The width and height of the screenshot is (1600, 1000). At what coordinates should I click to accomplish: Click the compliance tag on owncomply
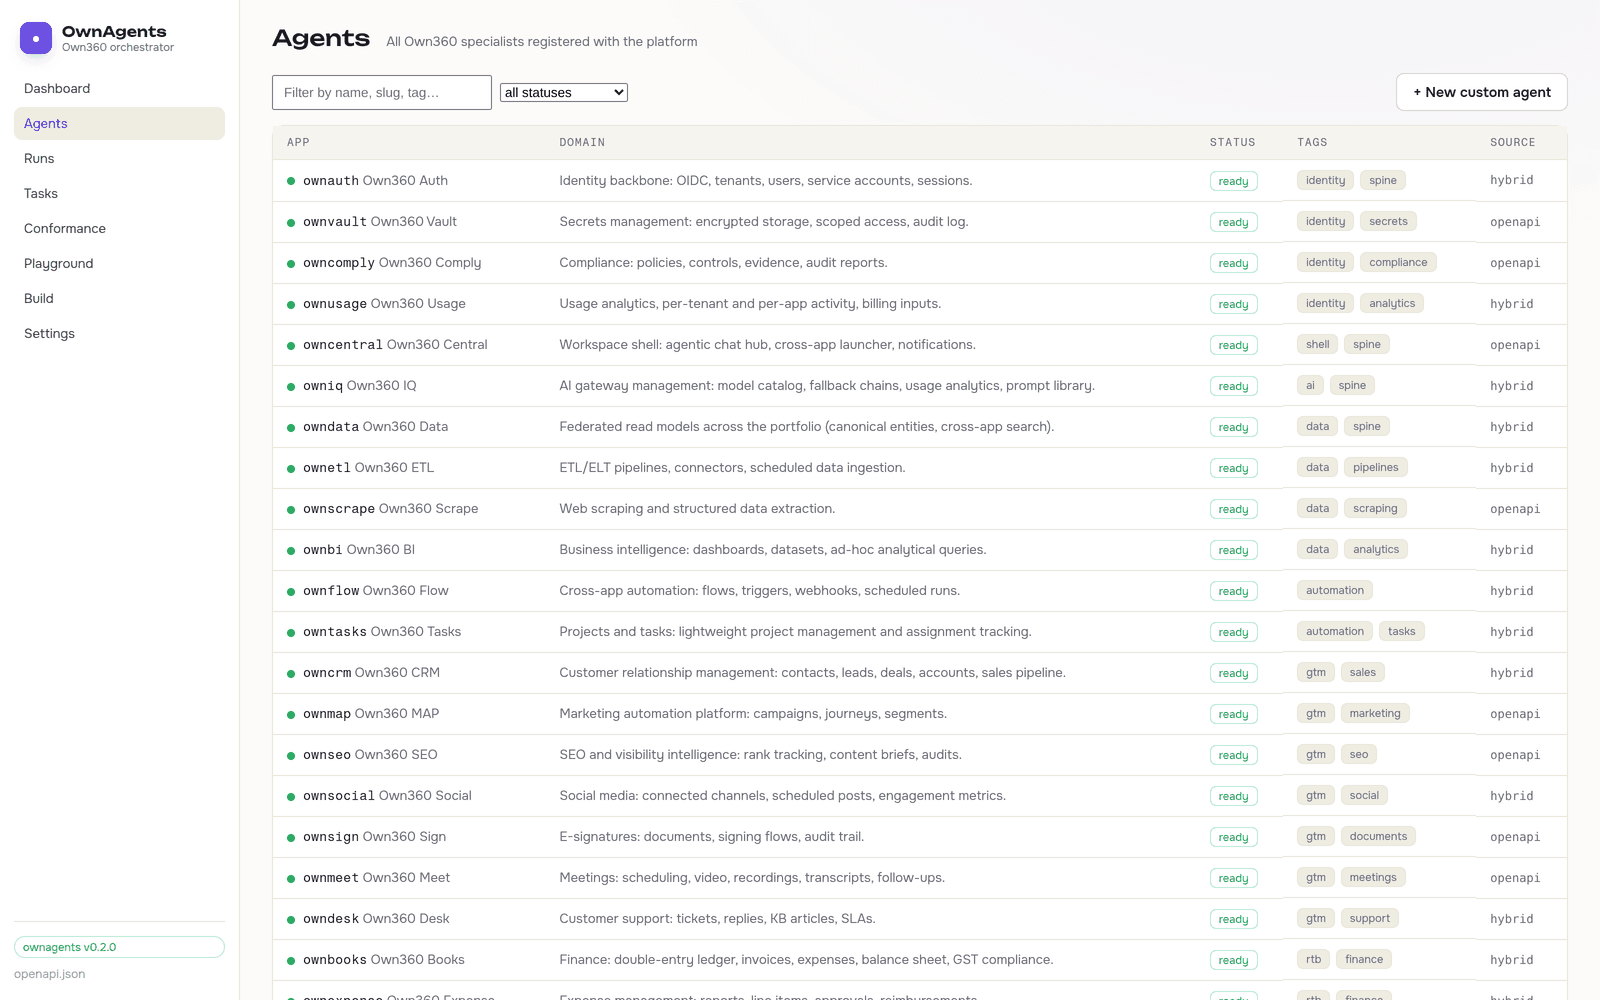pos(1398,263)
